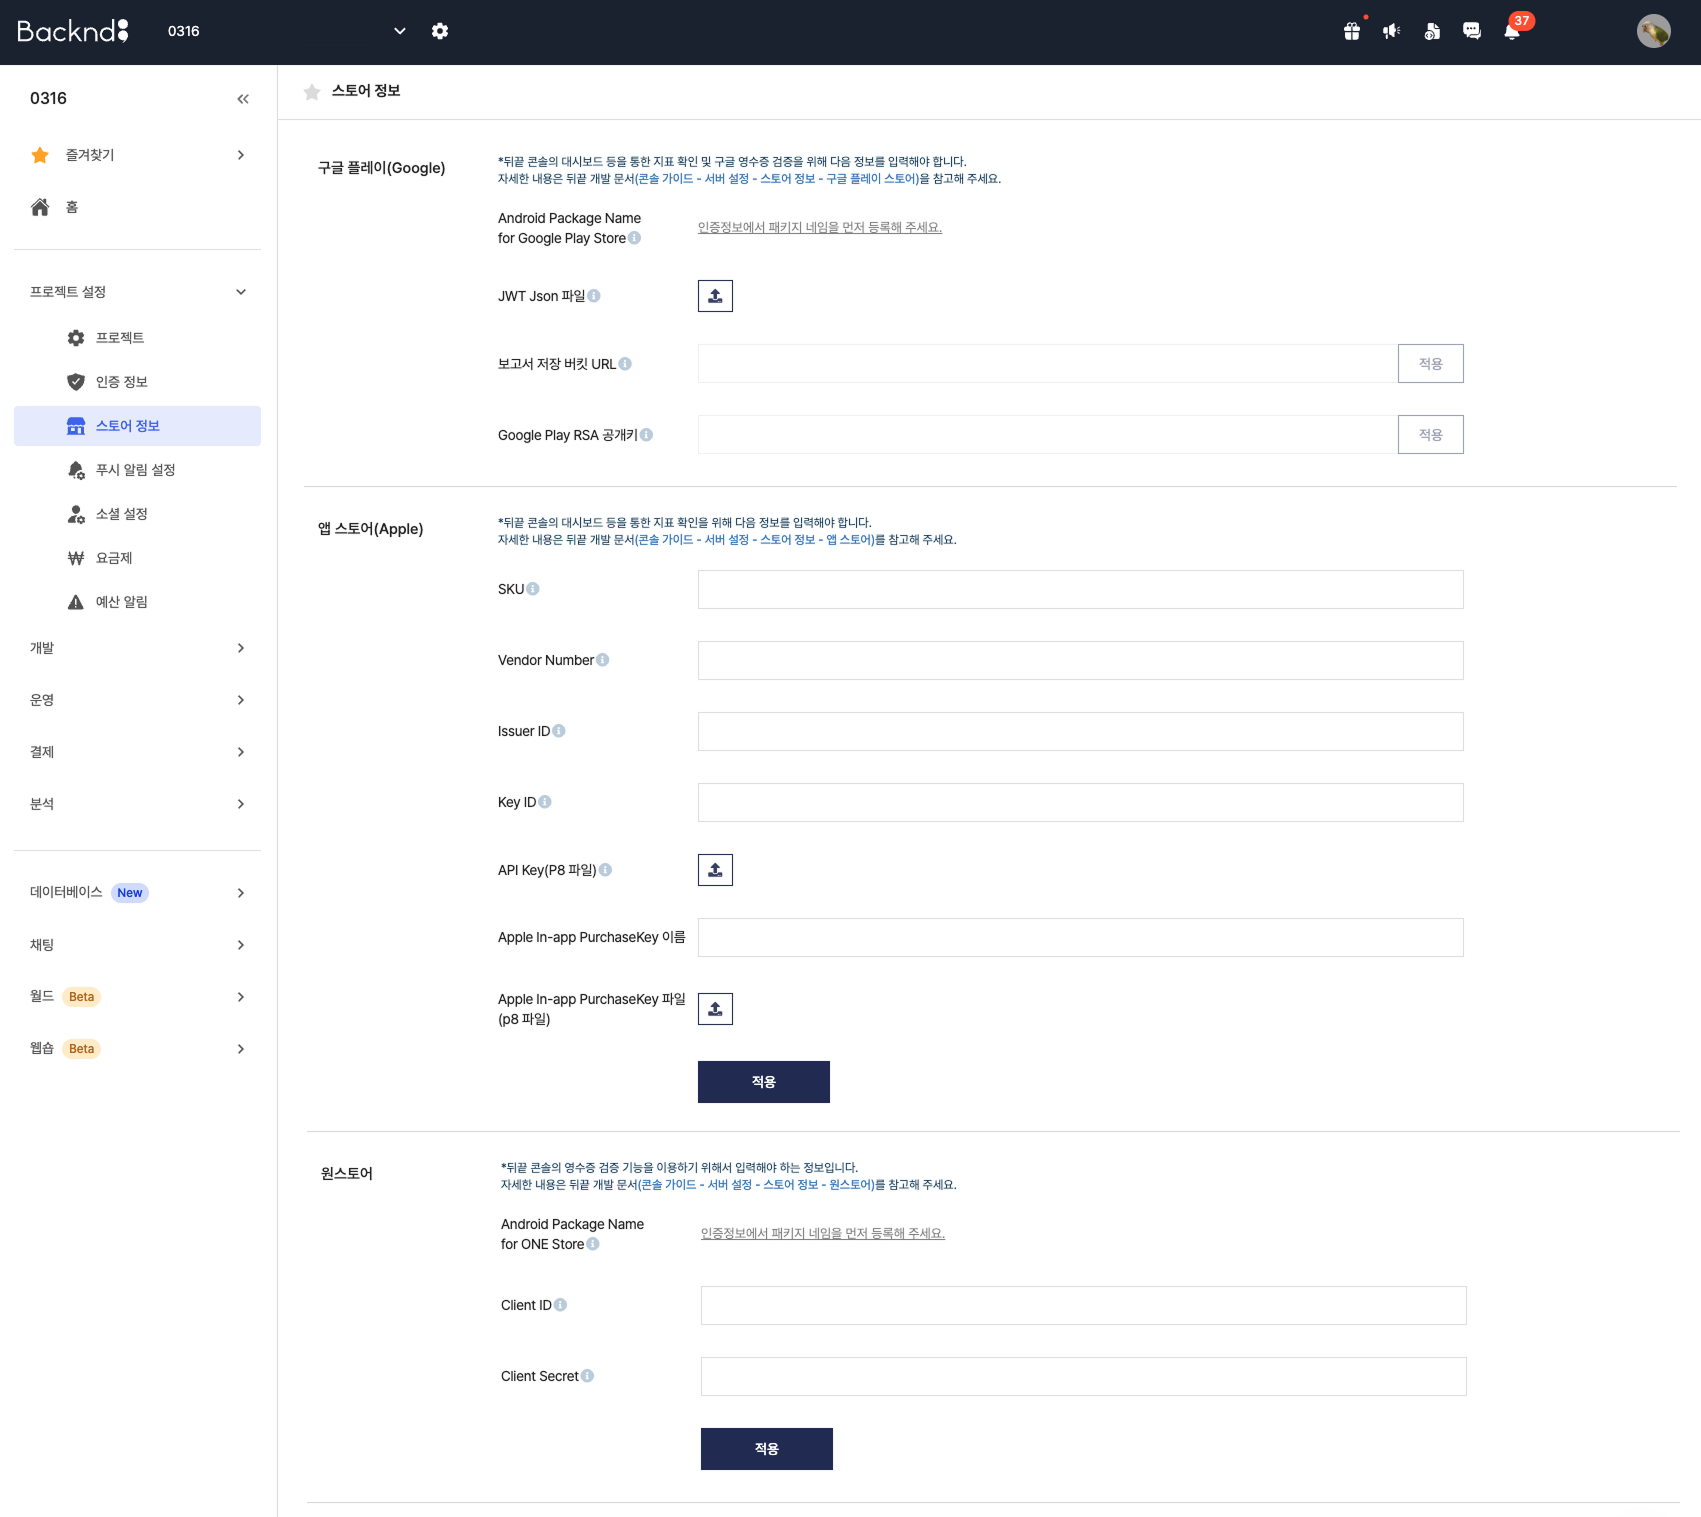Open 푸시 알림 설정 in sidebar

coord(135,470)
